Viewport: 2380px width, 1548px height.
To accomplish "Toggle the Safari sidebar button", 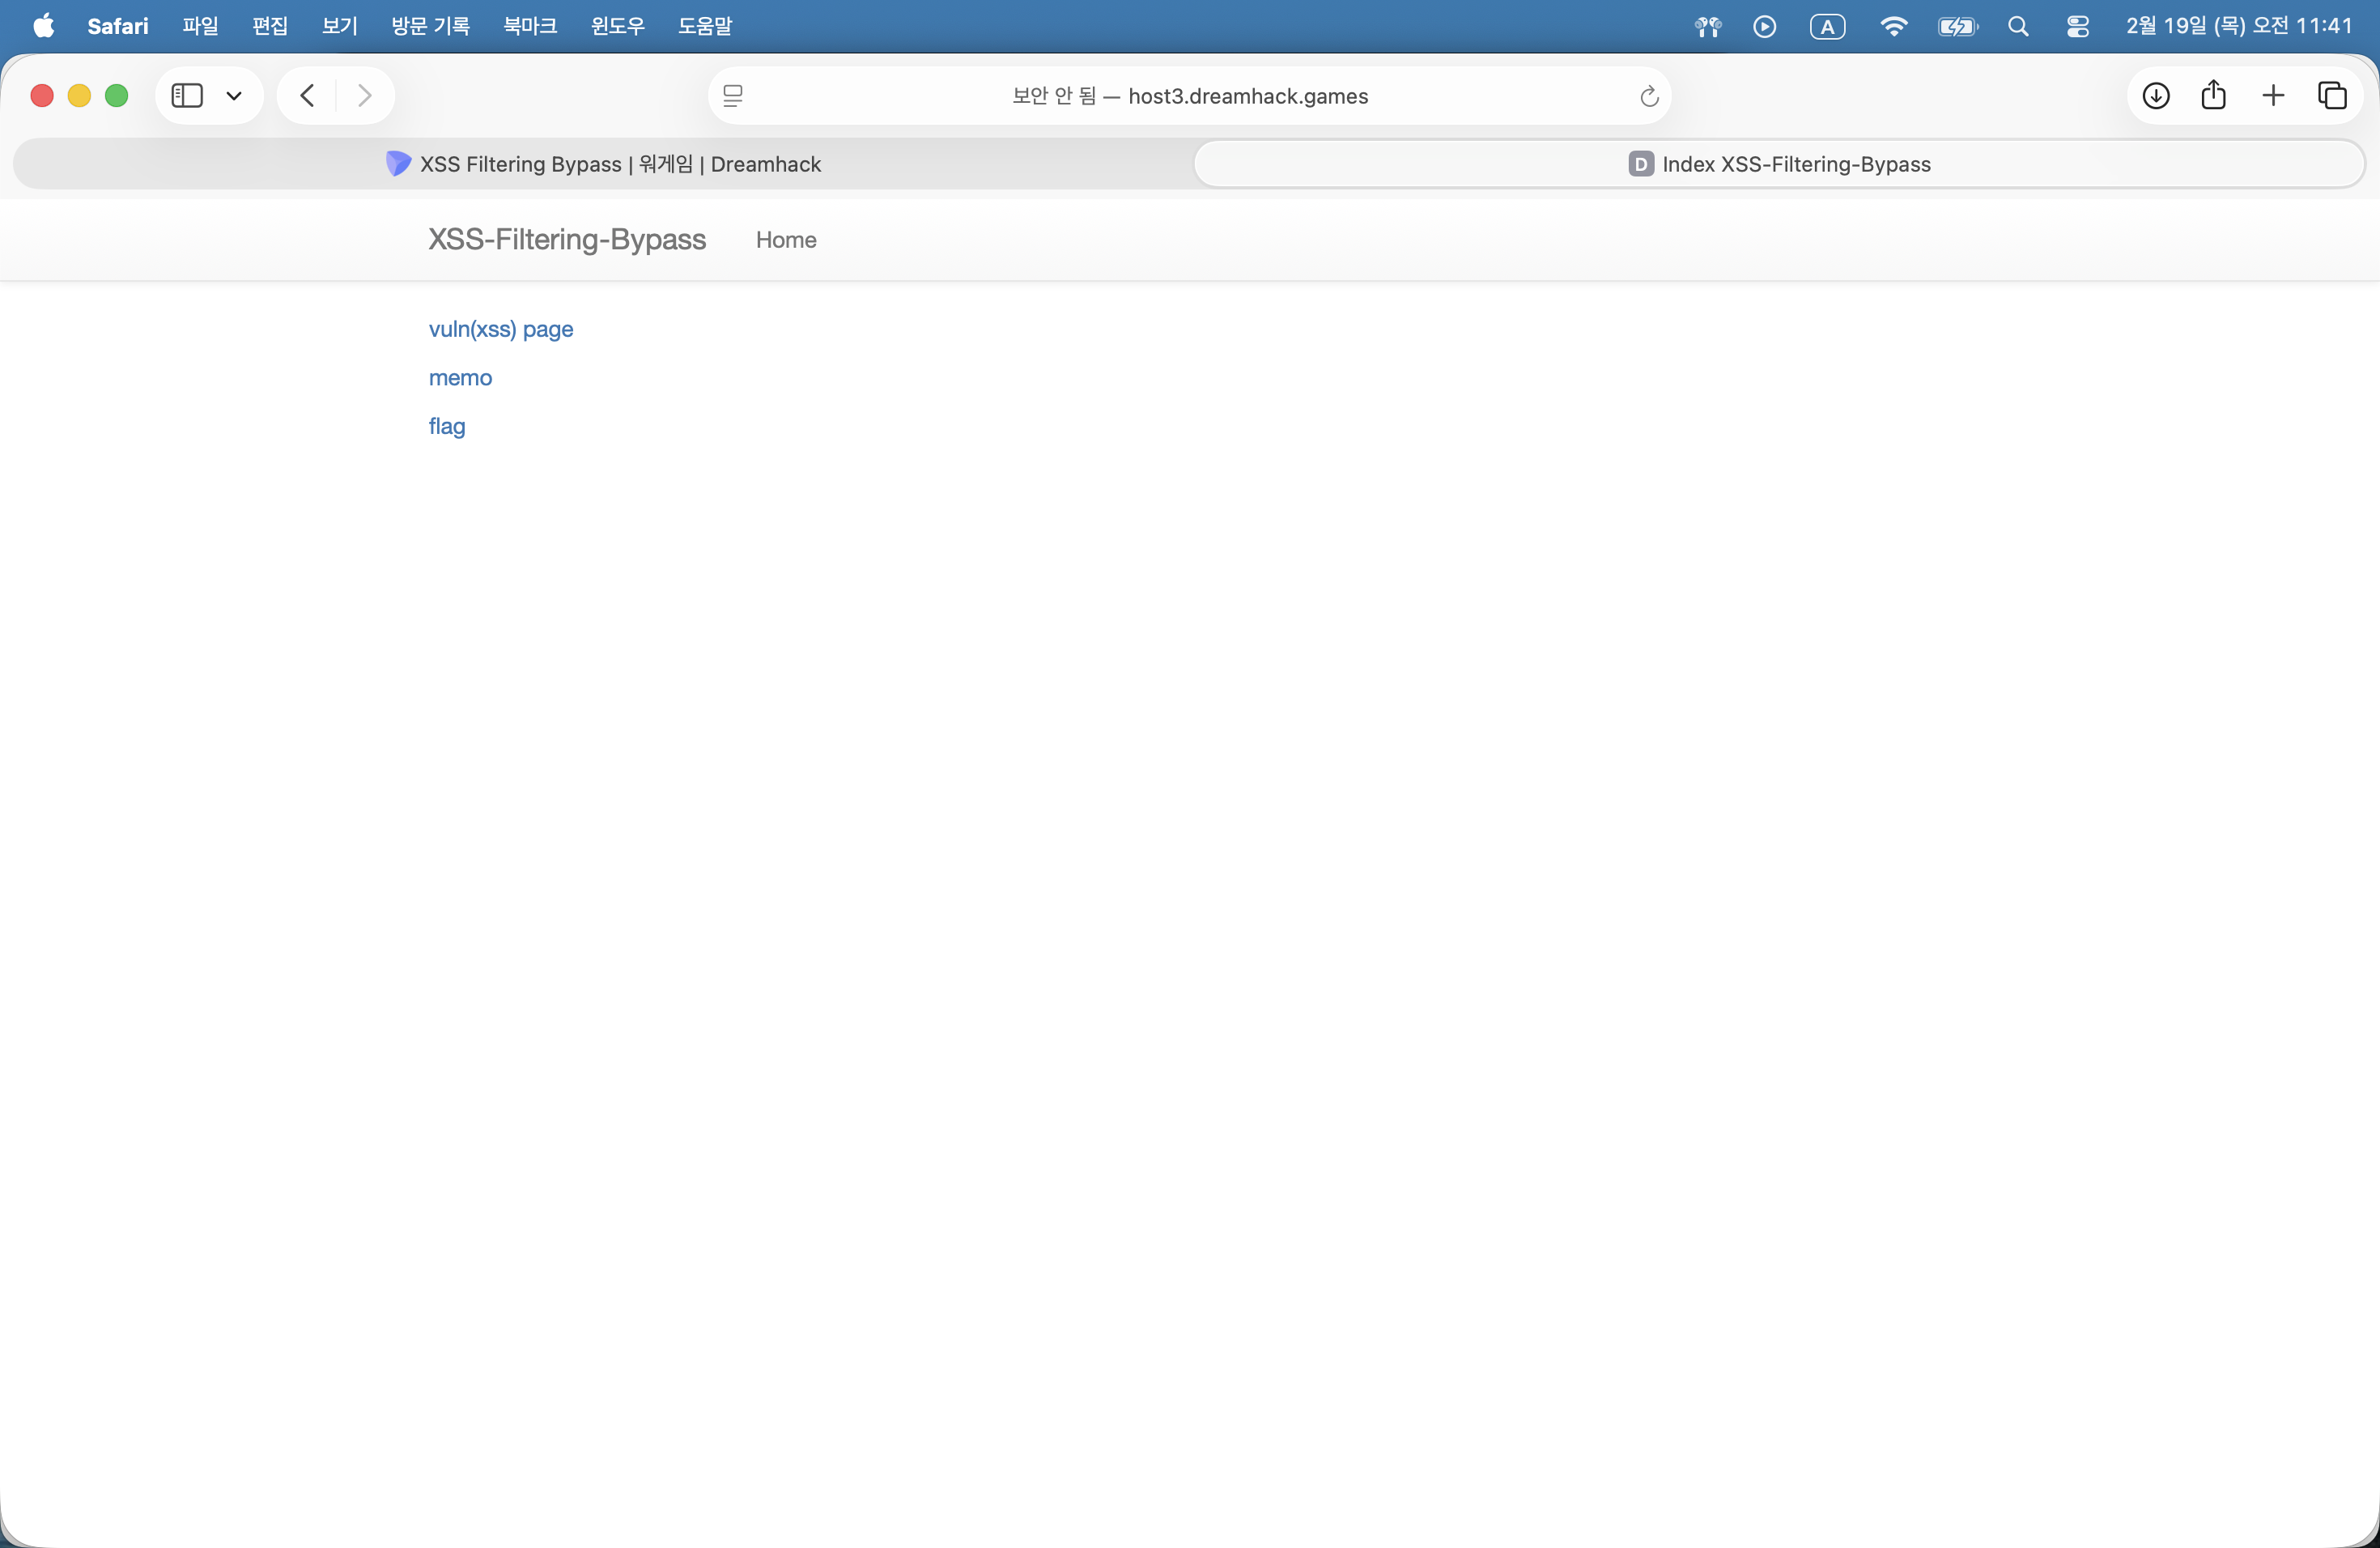I will [187, 96].
